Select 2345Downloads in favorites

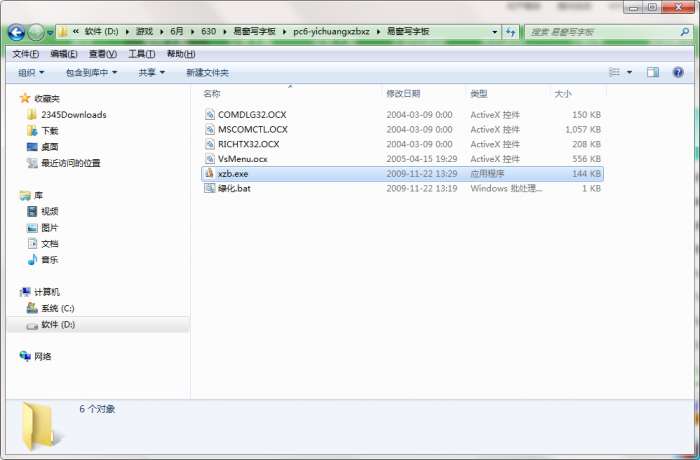[74, 115]
